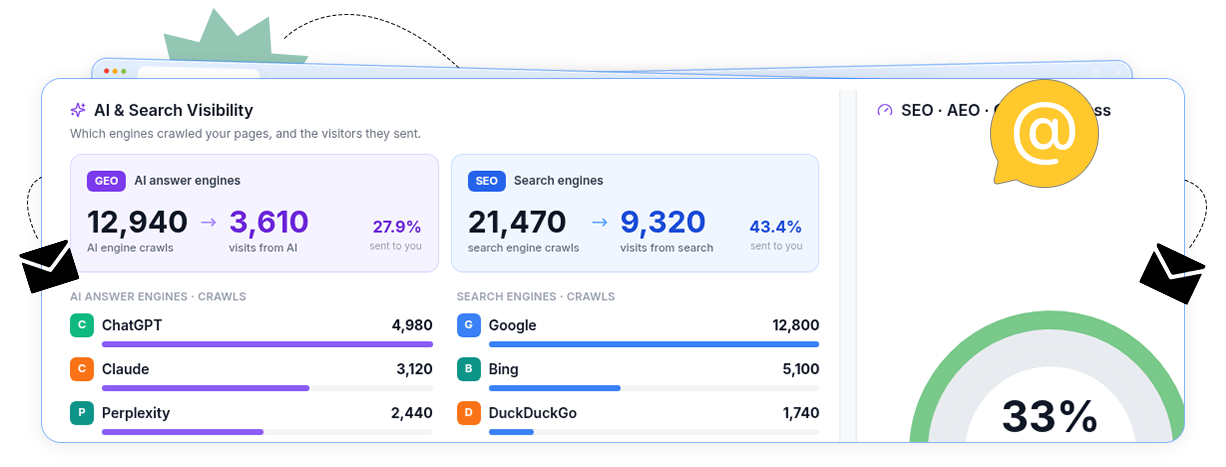Viewport: 1226px width, 467px height.
Task: Click the purple GEO badge
Action: [106, 181]
